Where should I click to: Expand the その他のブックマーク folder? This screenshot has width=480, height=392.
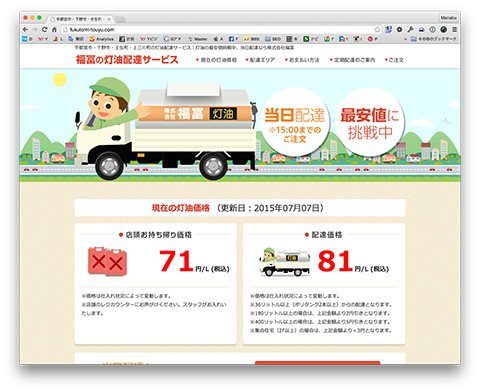point(433,39)
